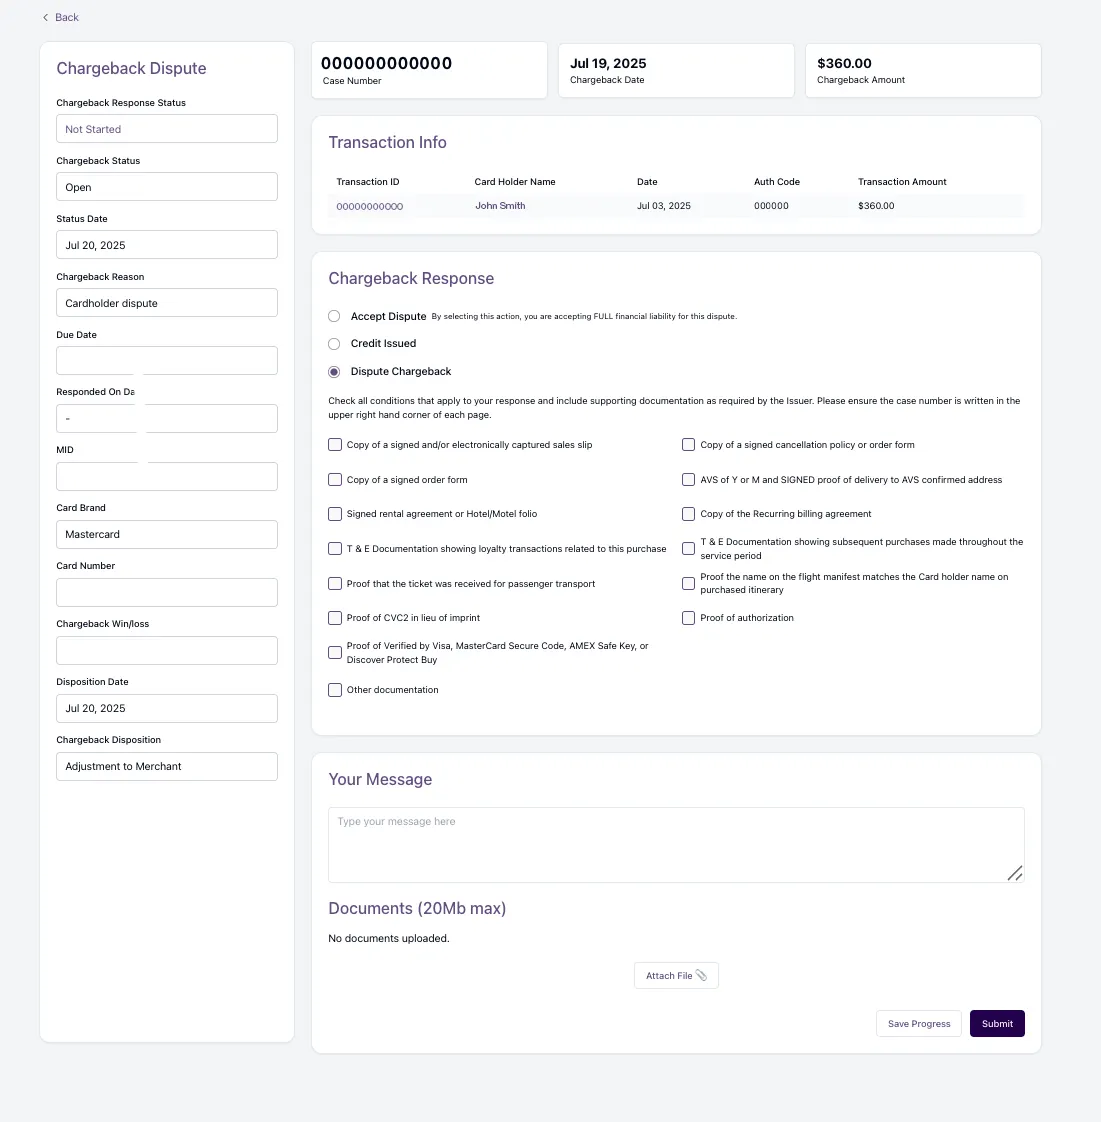The height and width of the screenshot is (1122, 1101).
Task: Click the Attach File button
Action: (676, 976)
